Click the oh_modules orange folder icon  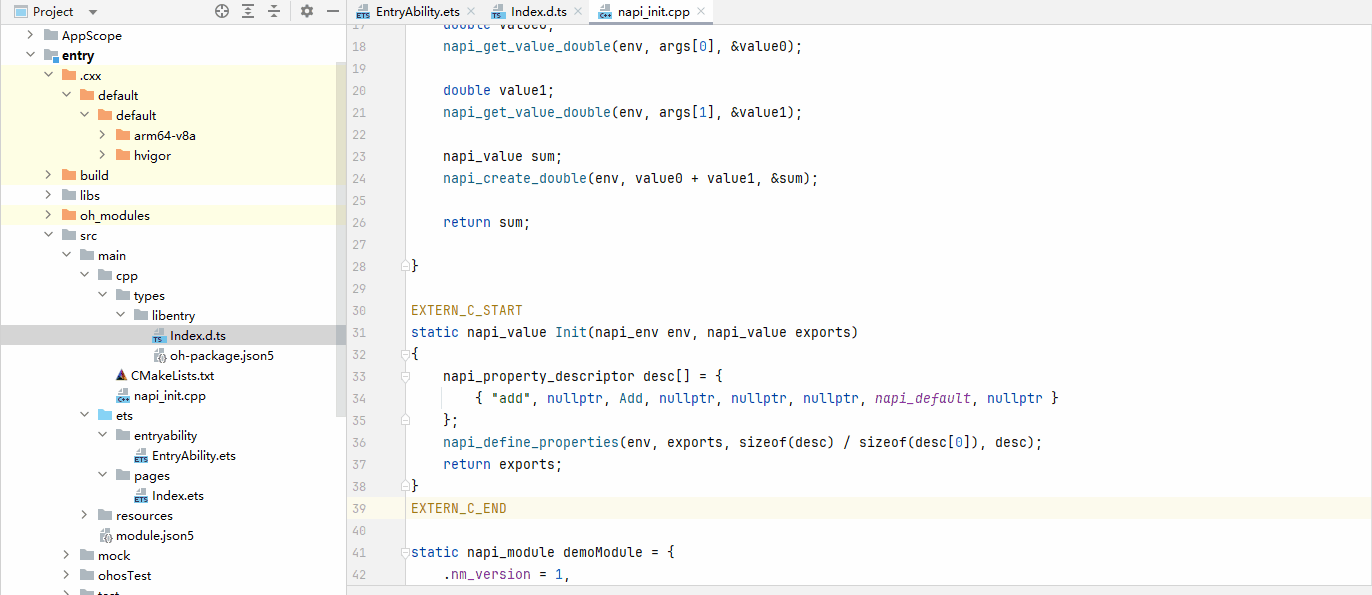tap(69, 215)
